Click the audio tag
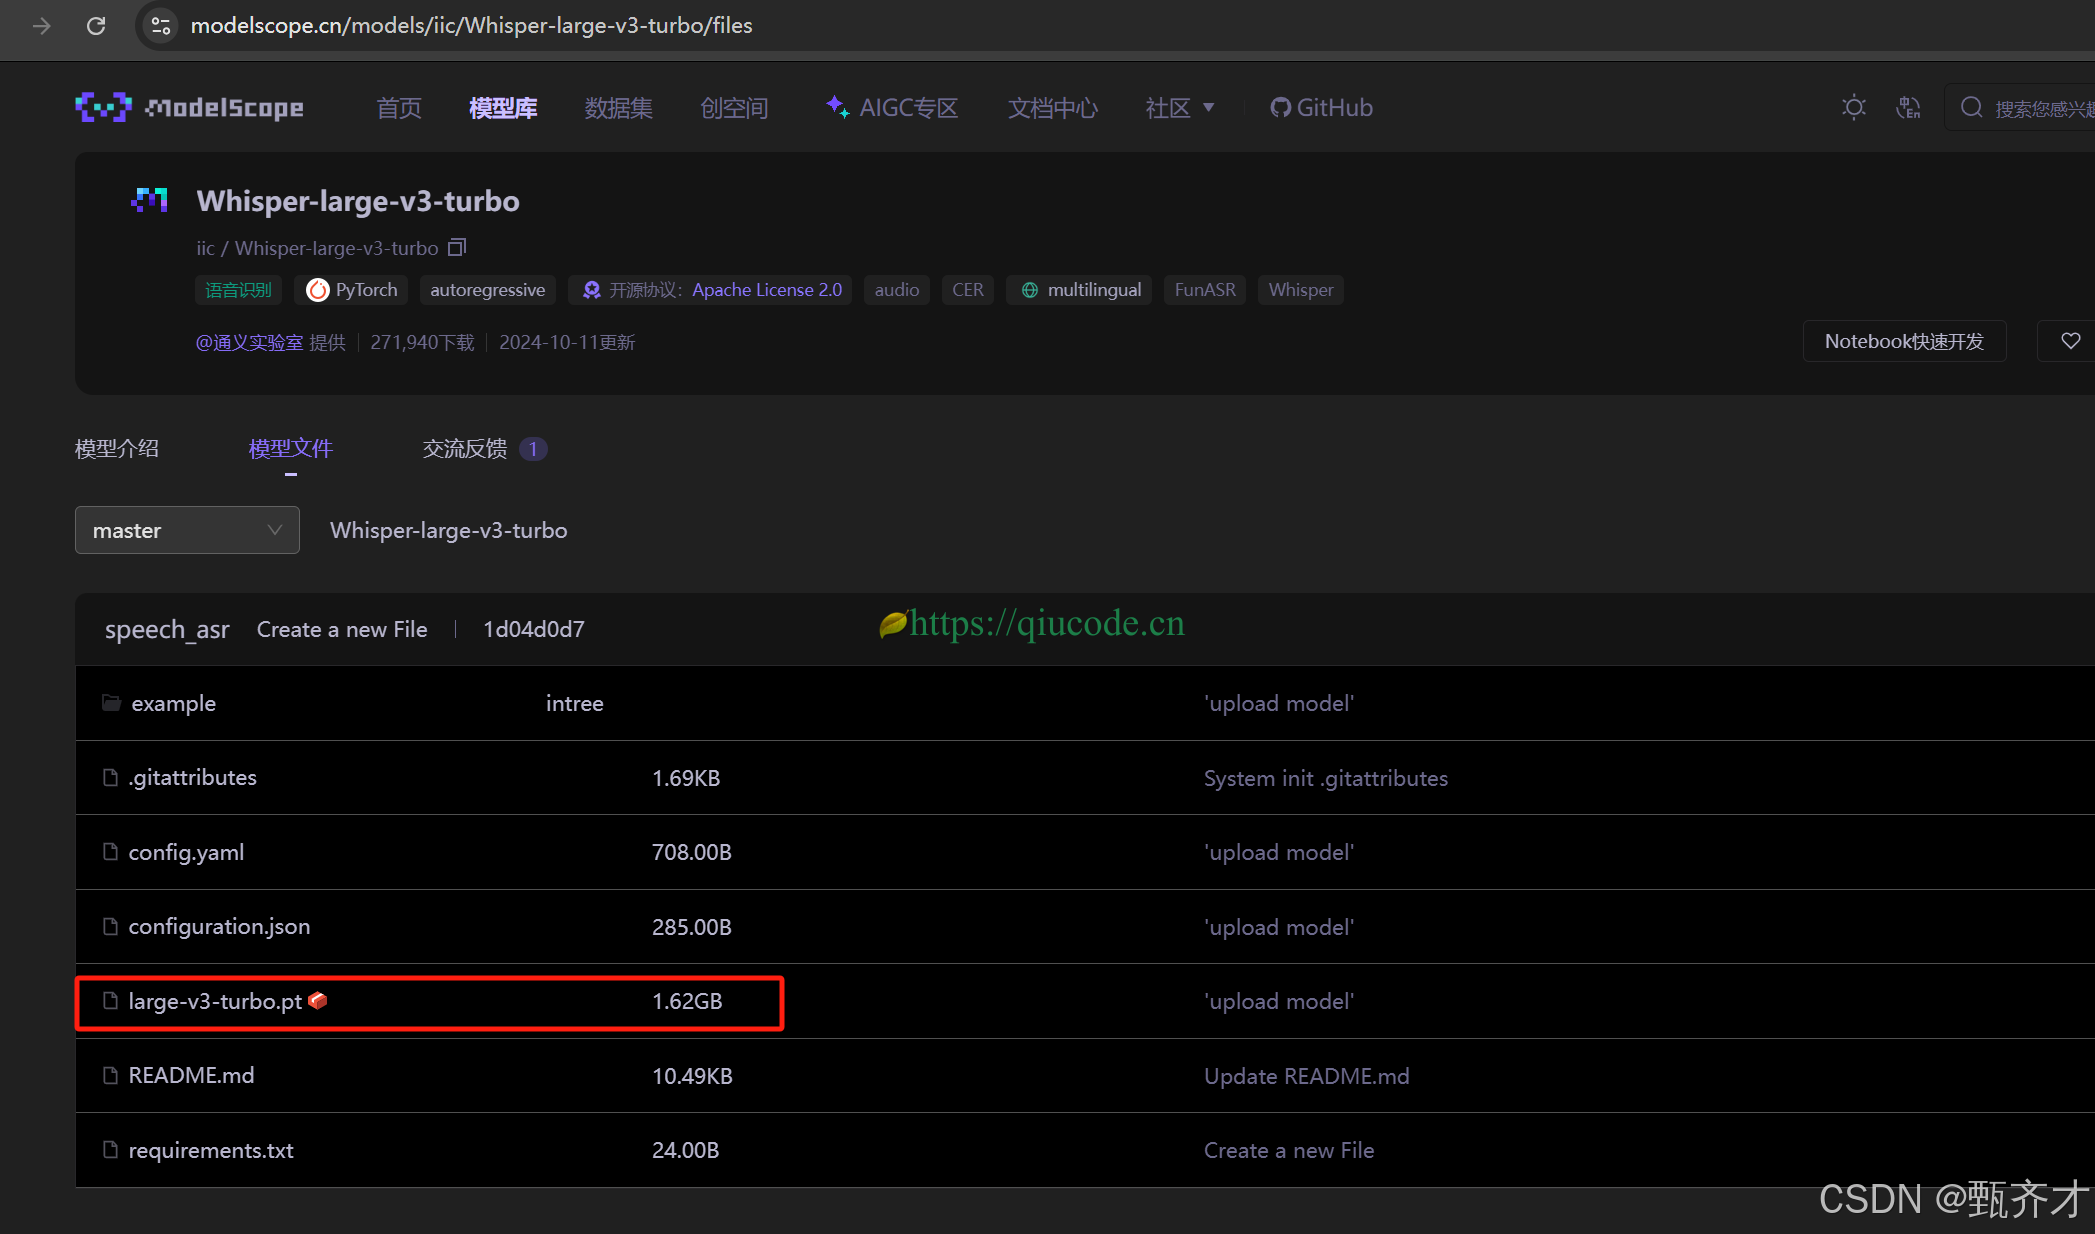The width and height of the screenshot is (2095, 1234). (897, 290)
